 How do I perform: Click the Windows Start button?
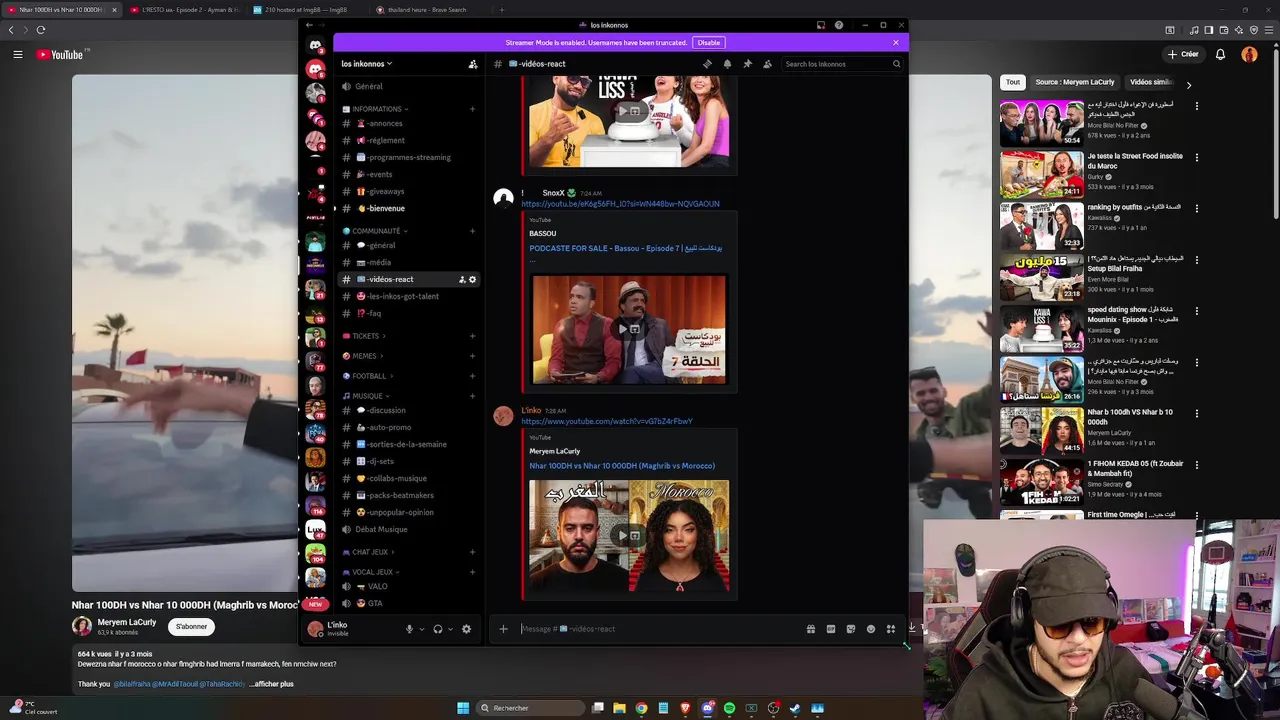463,708
